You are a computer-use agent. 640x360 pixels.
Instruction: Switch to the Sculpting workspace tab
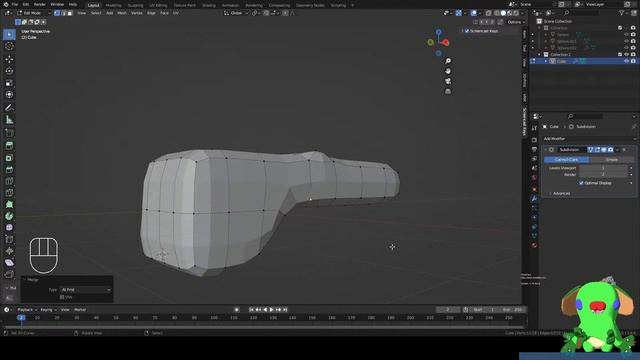tap(135, 5)
